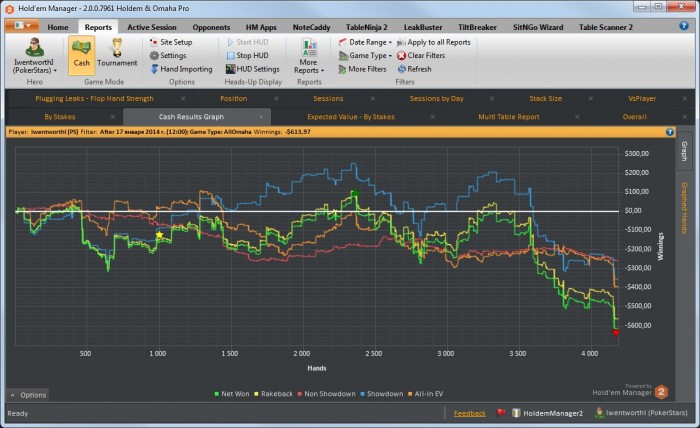Switch to Tournament game mode

(117, 54)
